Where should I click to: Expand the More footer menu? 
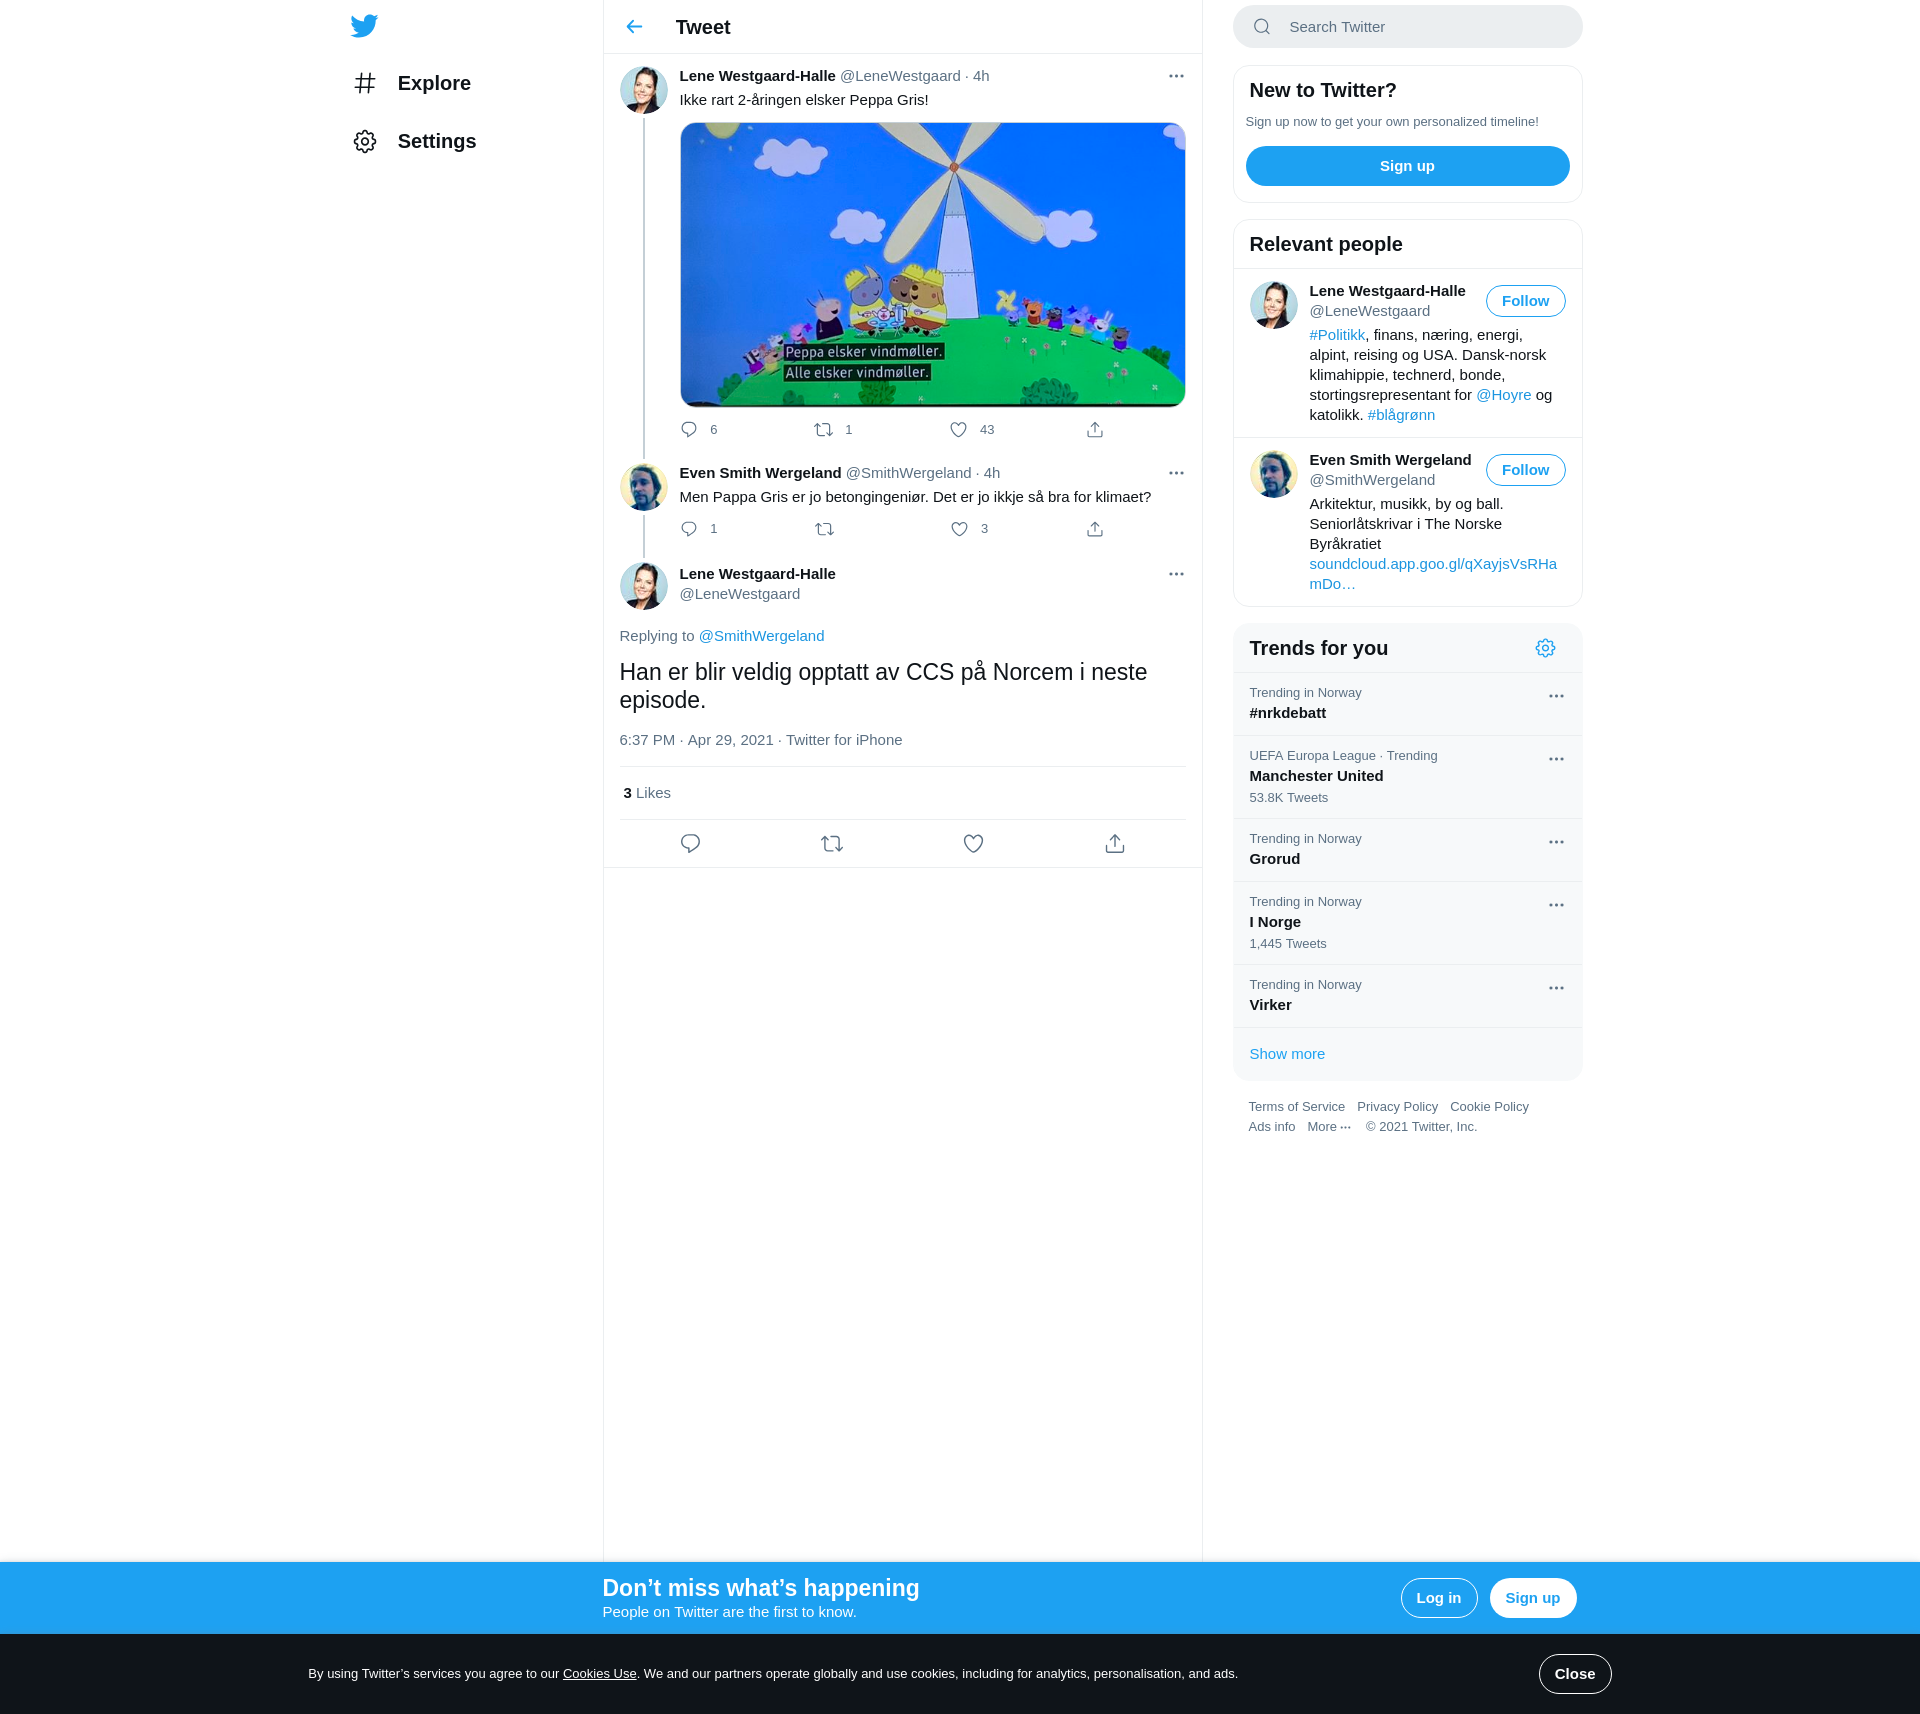[1329, 1127]
